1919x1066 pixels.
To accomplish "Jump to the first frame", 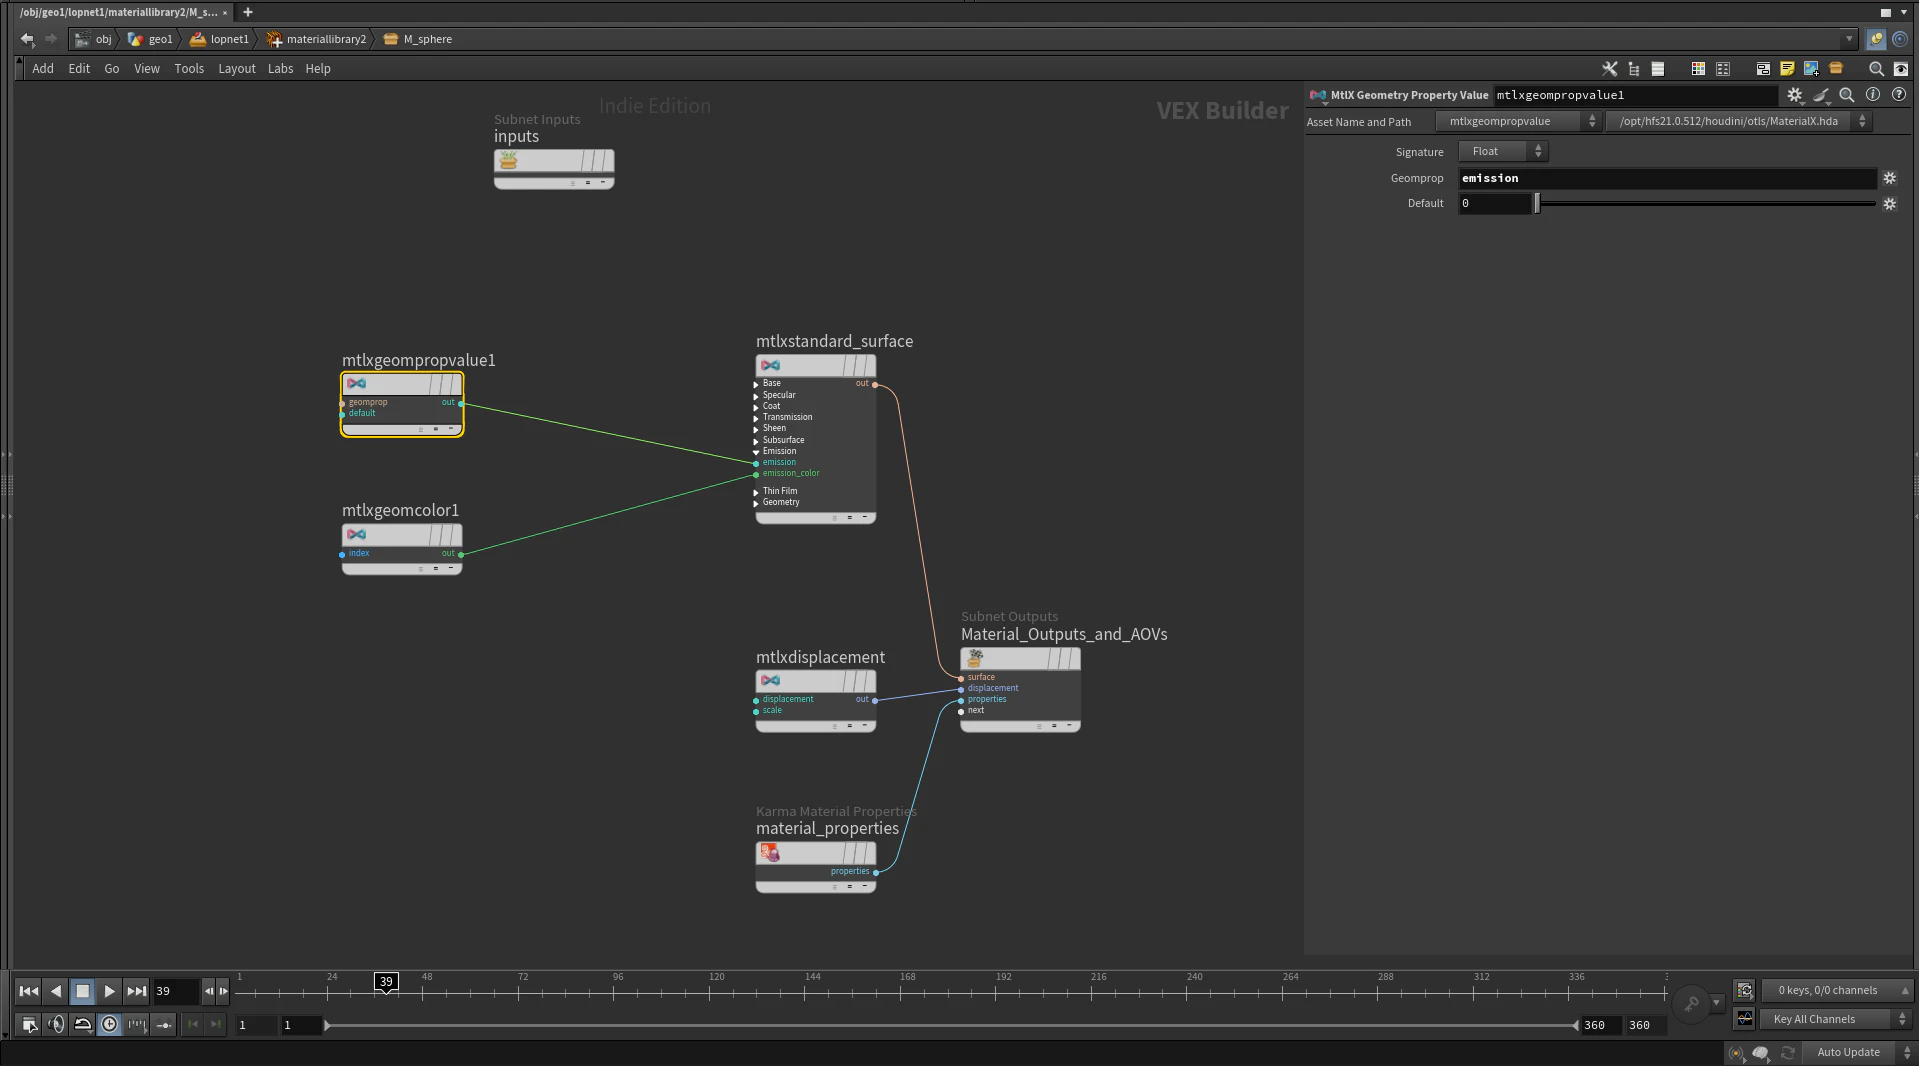I will 29,991.
